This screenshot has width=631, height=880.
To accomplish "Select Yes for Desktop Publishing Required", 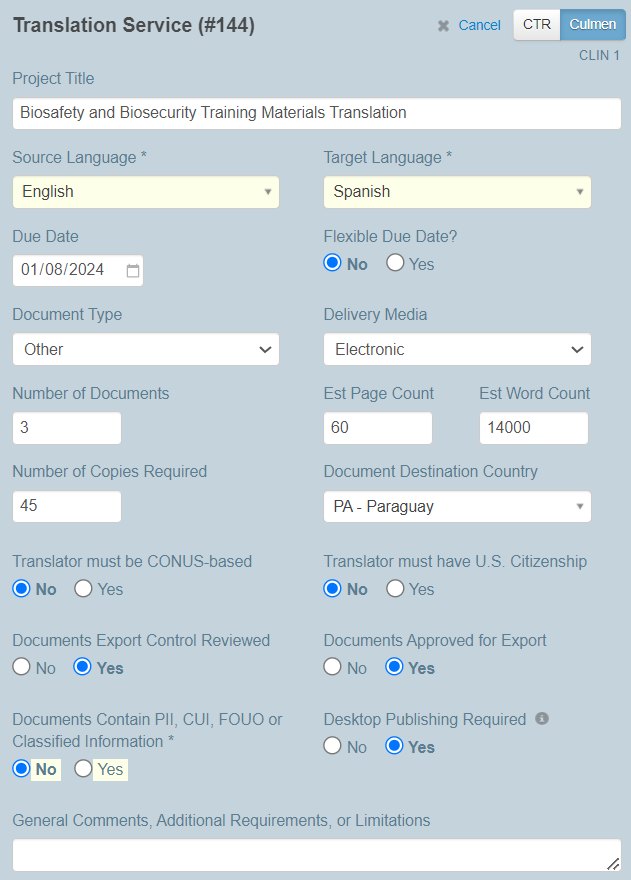I will [394, 746].
